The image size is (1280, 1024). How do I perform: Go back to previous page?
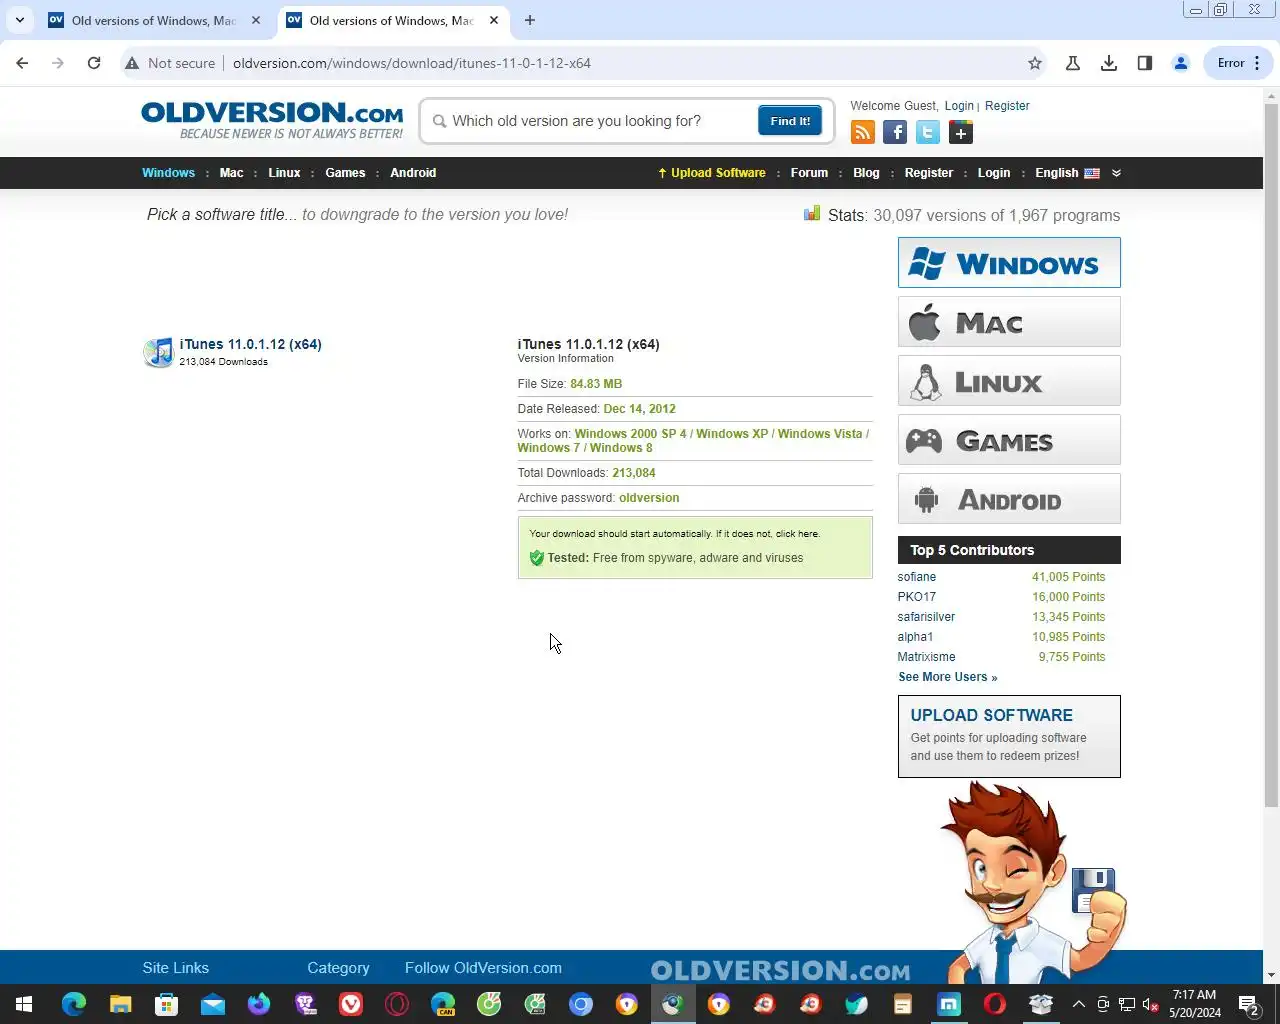point(22,63)
